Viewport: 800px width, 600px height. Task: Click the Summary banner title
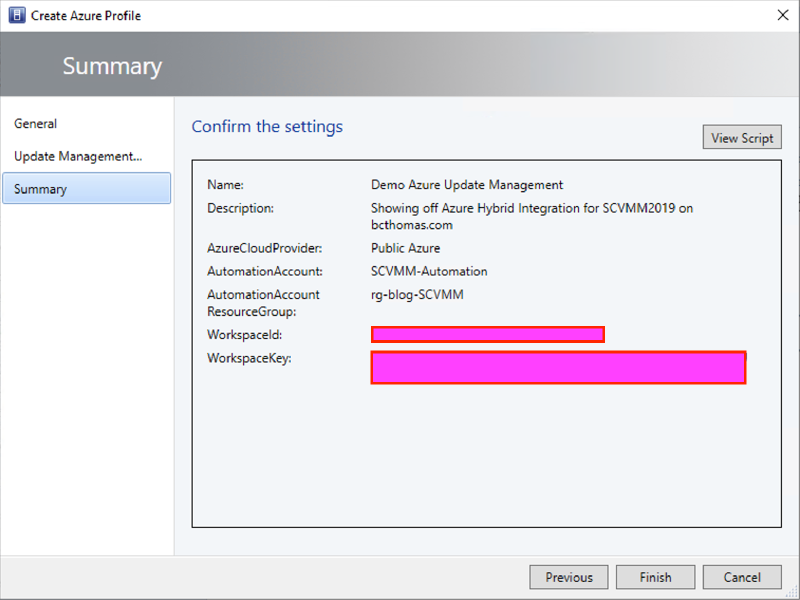112,67
